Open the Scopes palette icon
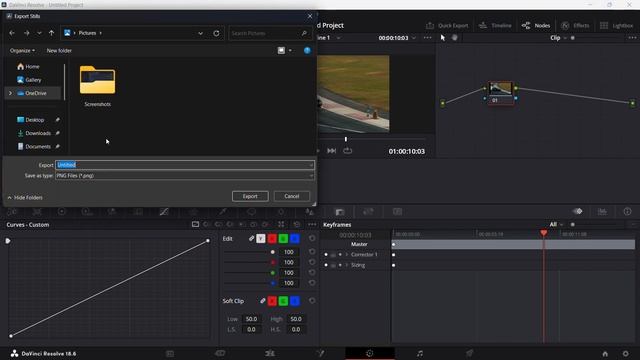Viewport: 640px width, 360px height. tap(602, 211)
